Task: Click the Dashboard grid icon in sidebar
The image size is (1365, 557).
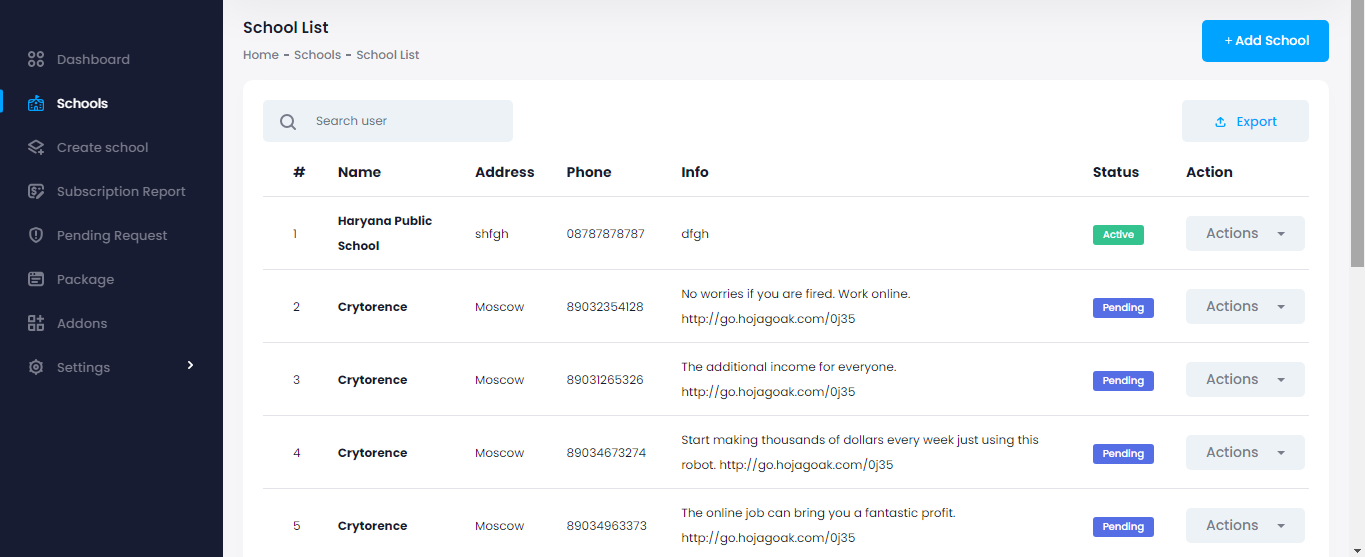Action: pyautogui.click(x=36, y=59)
